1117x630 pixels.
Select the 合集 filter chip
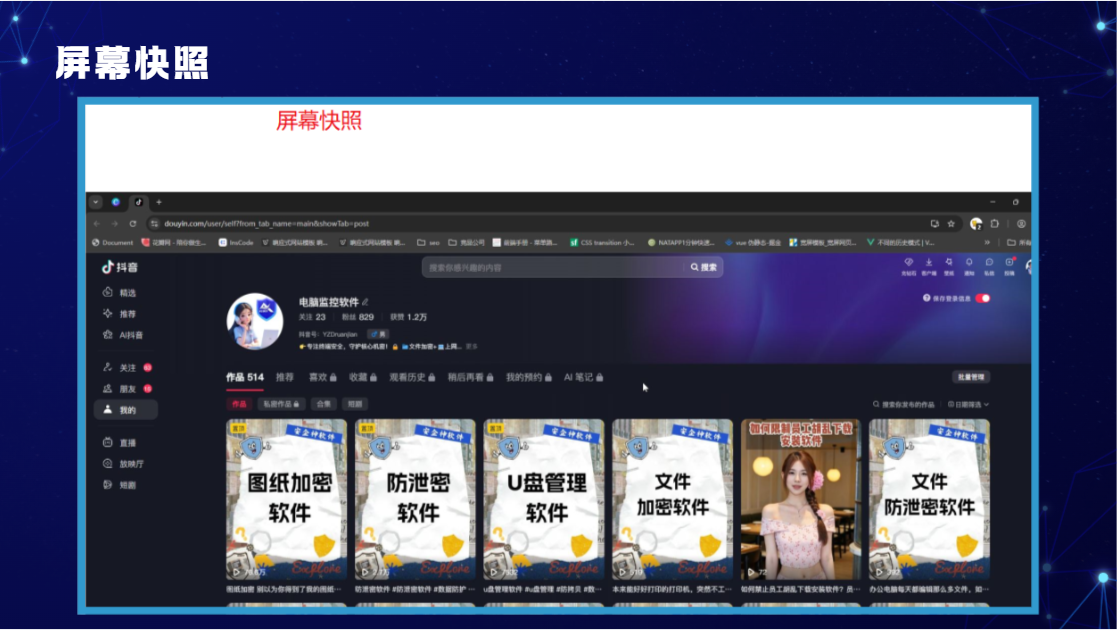(x=323, y=404)
